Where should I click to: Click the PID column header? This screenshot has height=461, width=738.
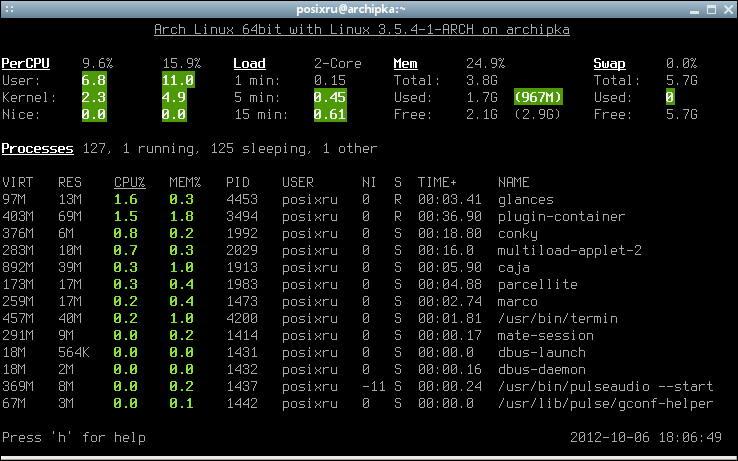[x=238, y=182]
